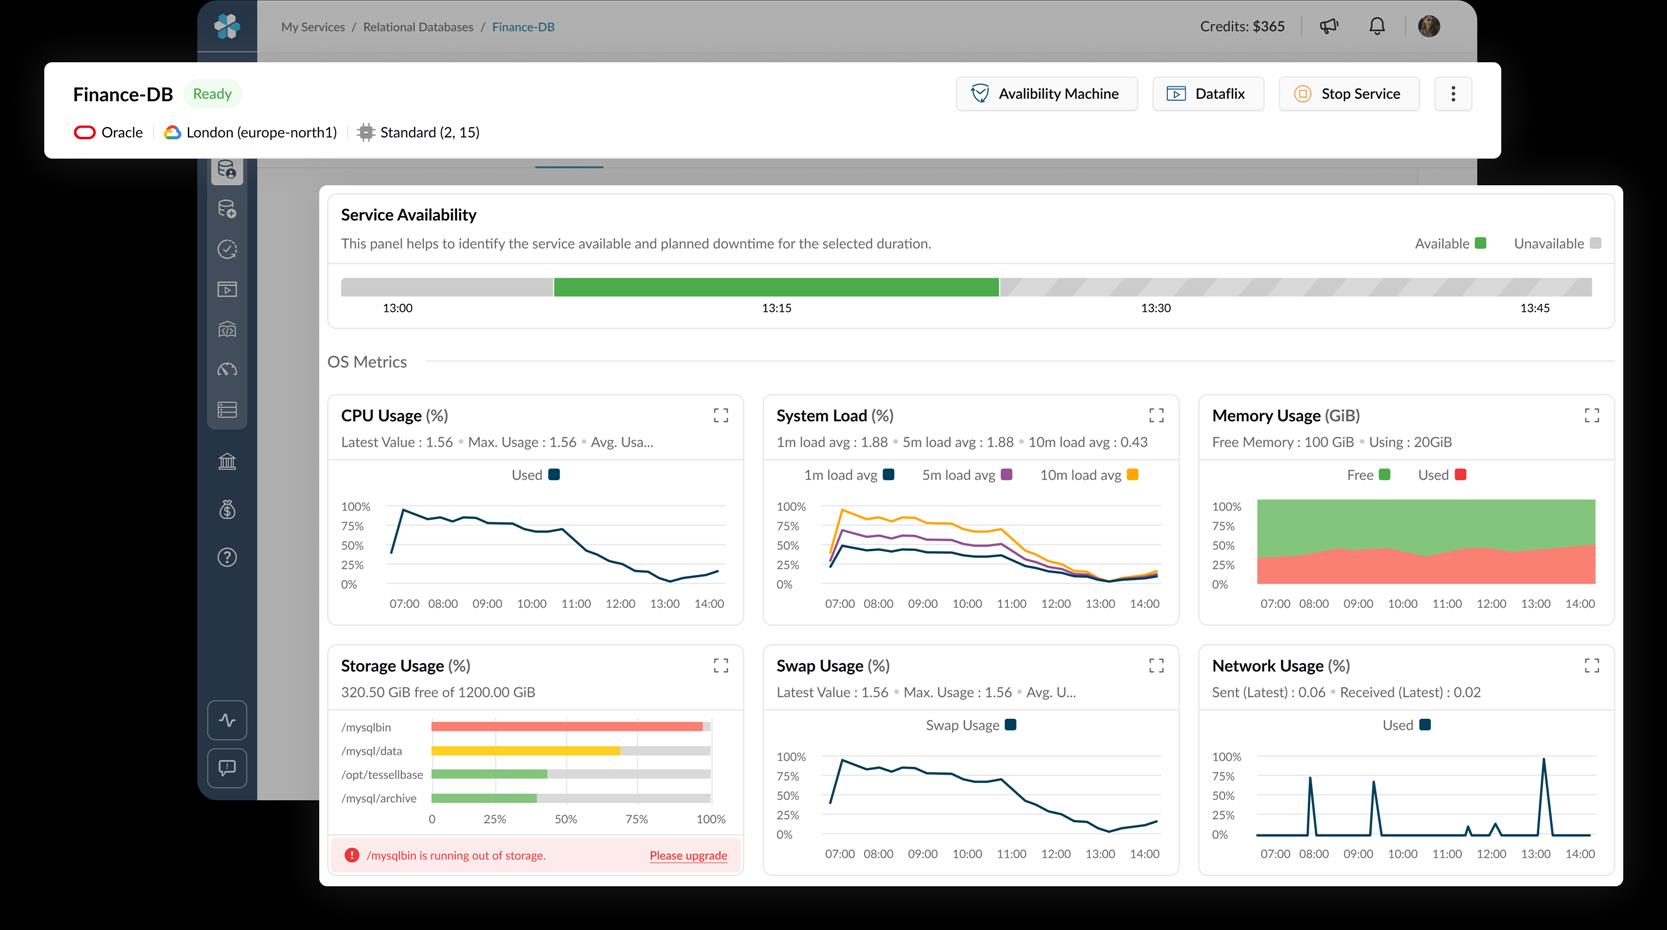Image resolution: width=1667 pixels, height=930 pixels.
Task: Open the announcements megaphone icon
Action: [x=1329, y=27]
